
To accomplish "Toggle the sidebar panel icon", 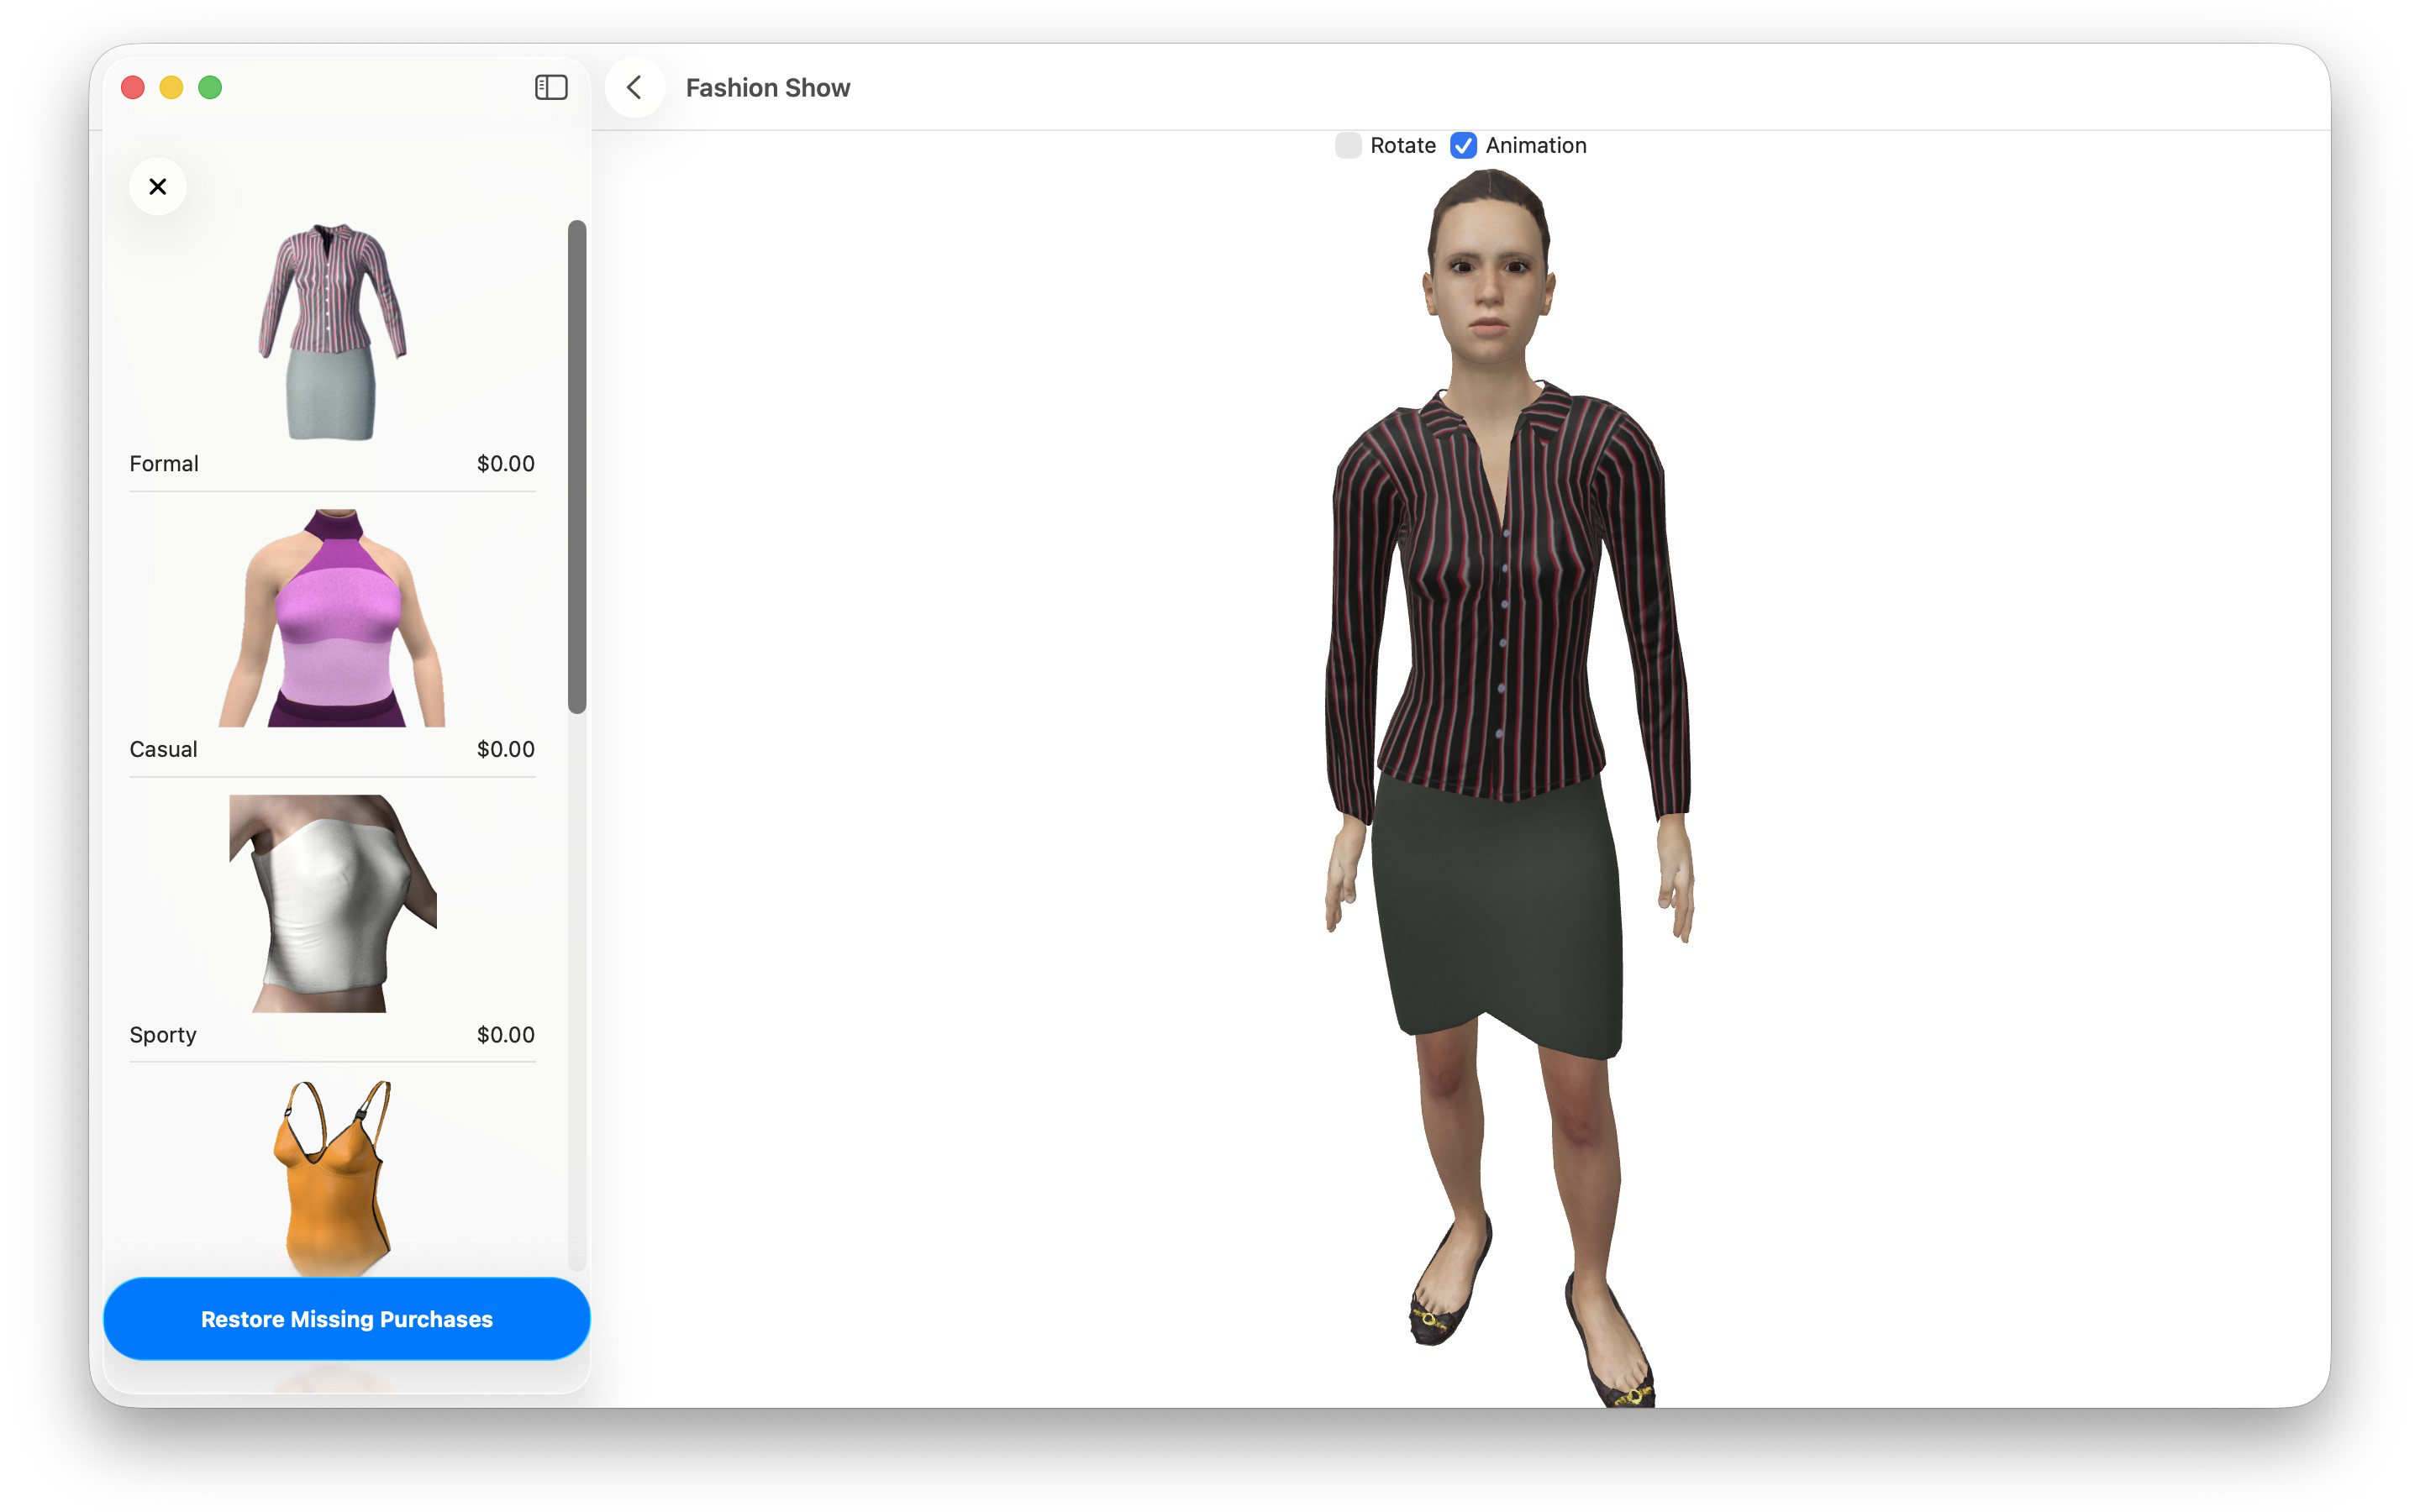I will pos(551,88).
